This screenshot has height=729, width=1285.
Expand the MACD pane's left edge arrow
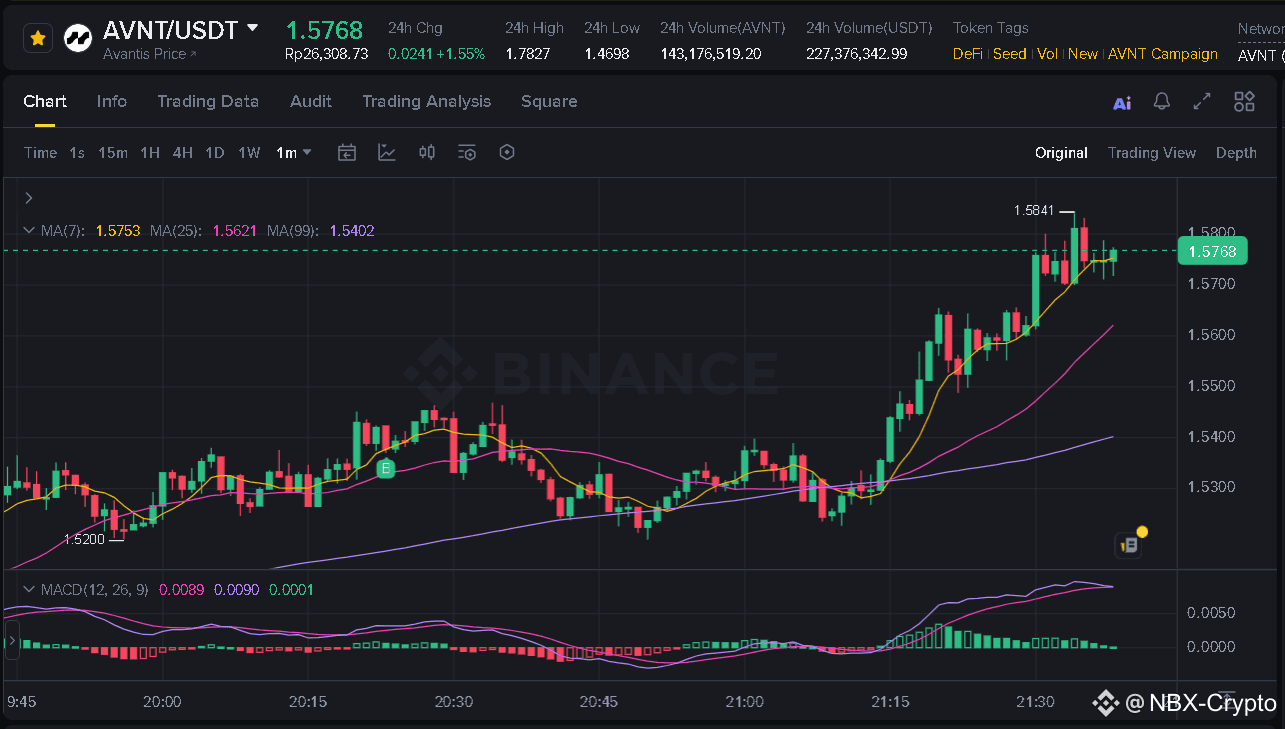coord(12,641)
